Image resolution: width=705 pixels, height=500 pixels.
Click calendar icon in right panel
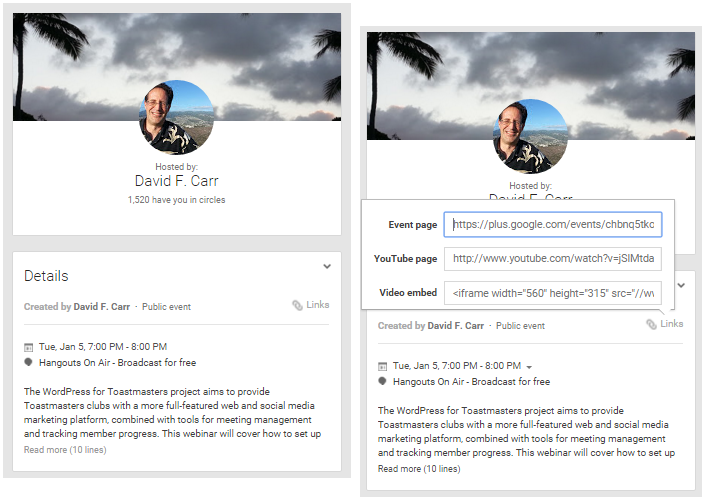[383, 366]
